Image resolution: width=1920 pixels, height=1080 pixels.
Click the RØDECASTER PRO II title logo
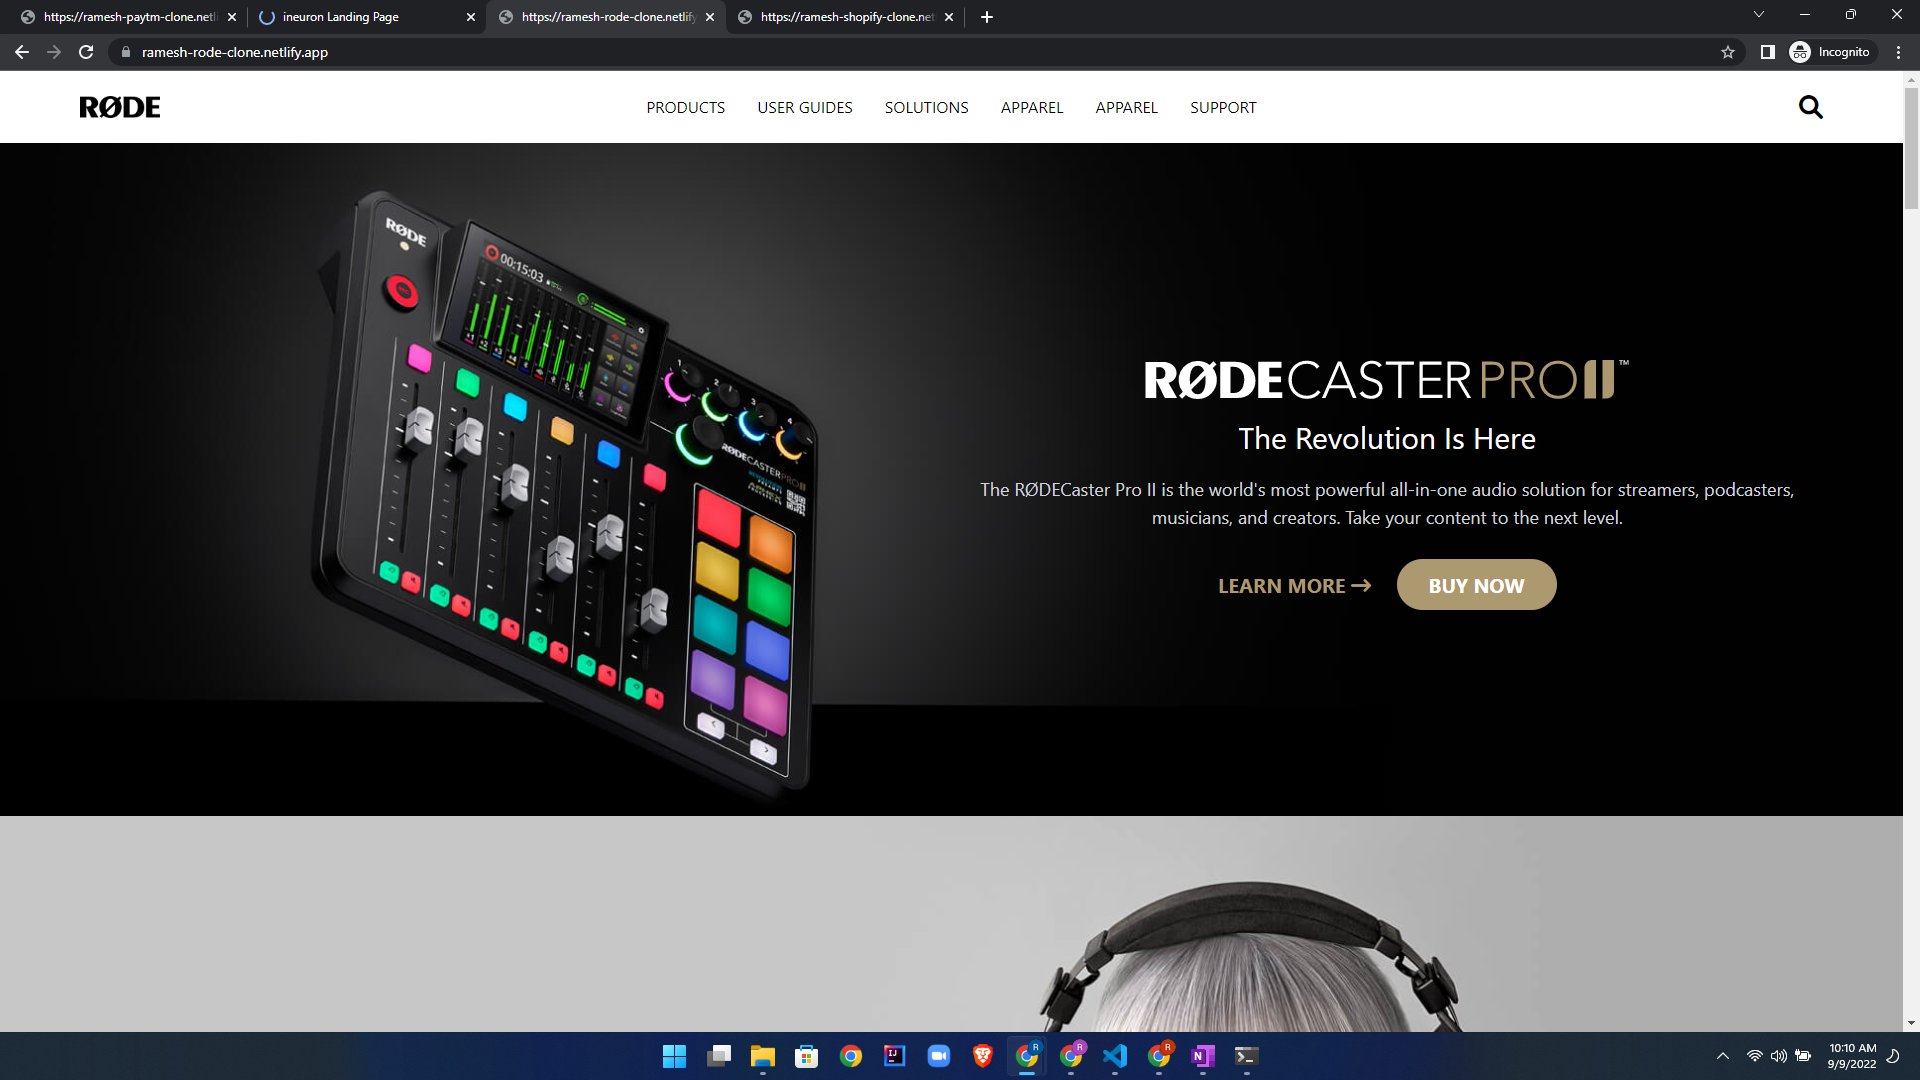[1386, 380]
